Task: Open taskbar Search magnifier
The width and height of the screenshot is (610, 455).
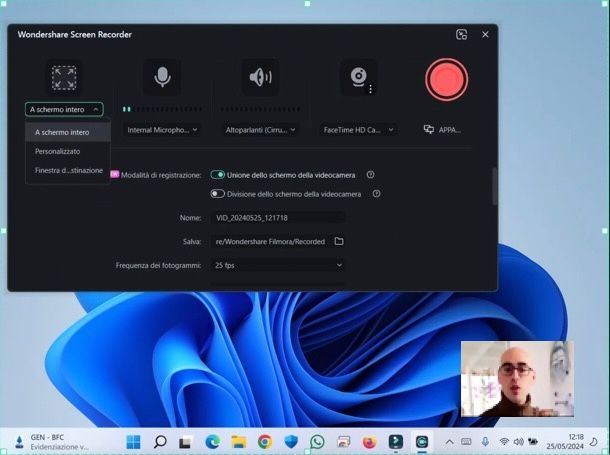Action: click(x=160, y=442)
